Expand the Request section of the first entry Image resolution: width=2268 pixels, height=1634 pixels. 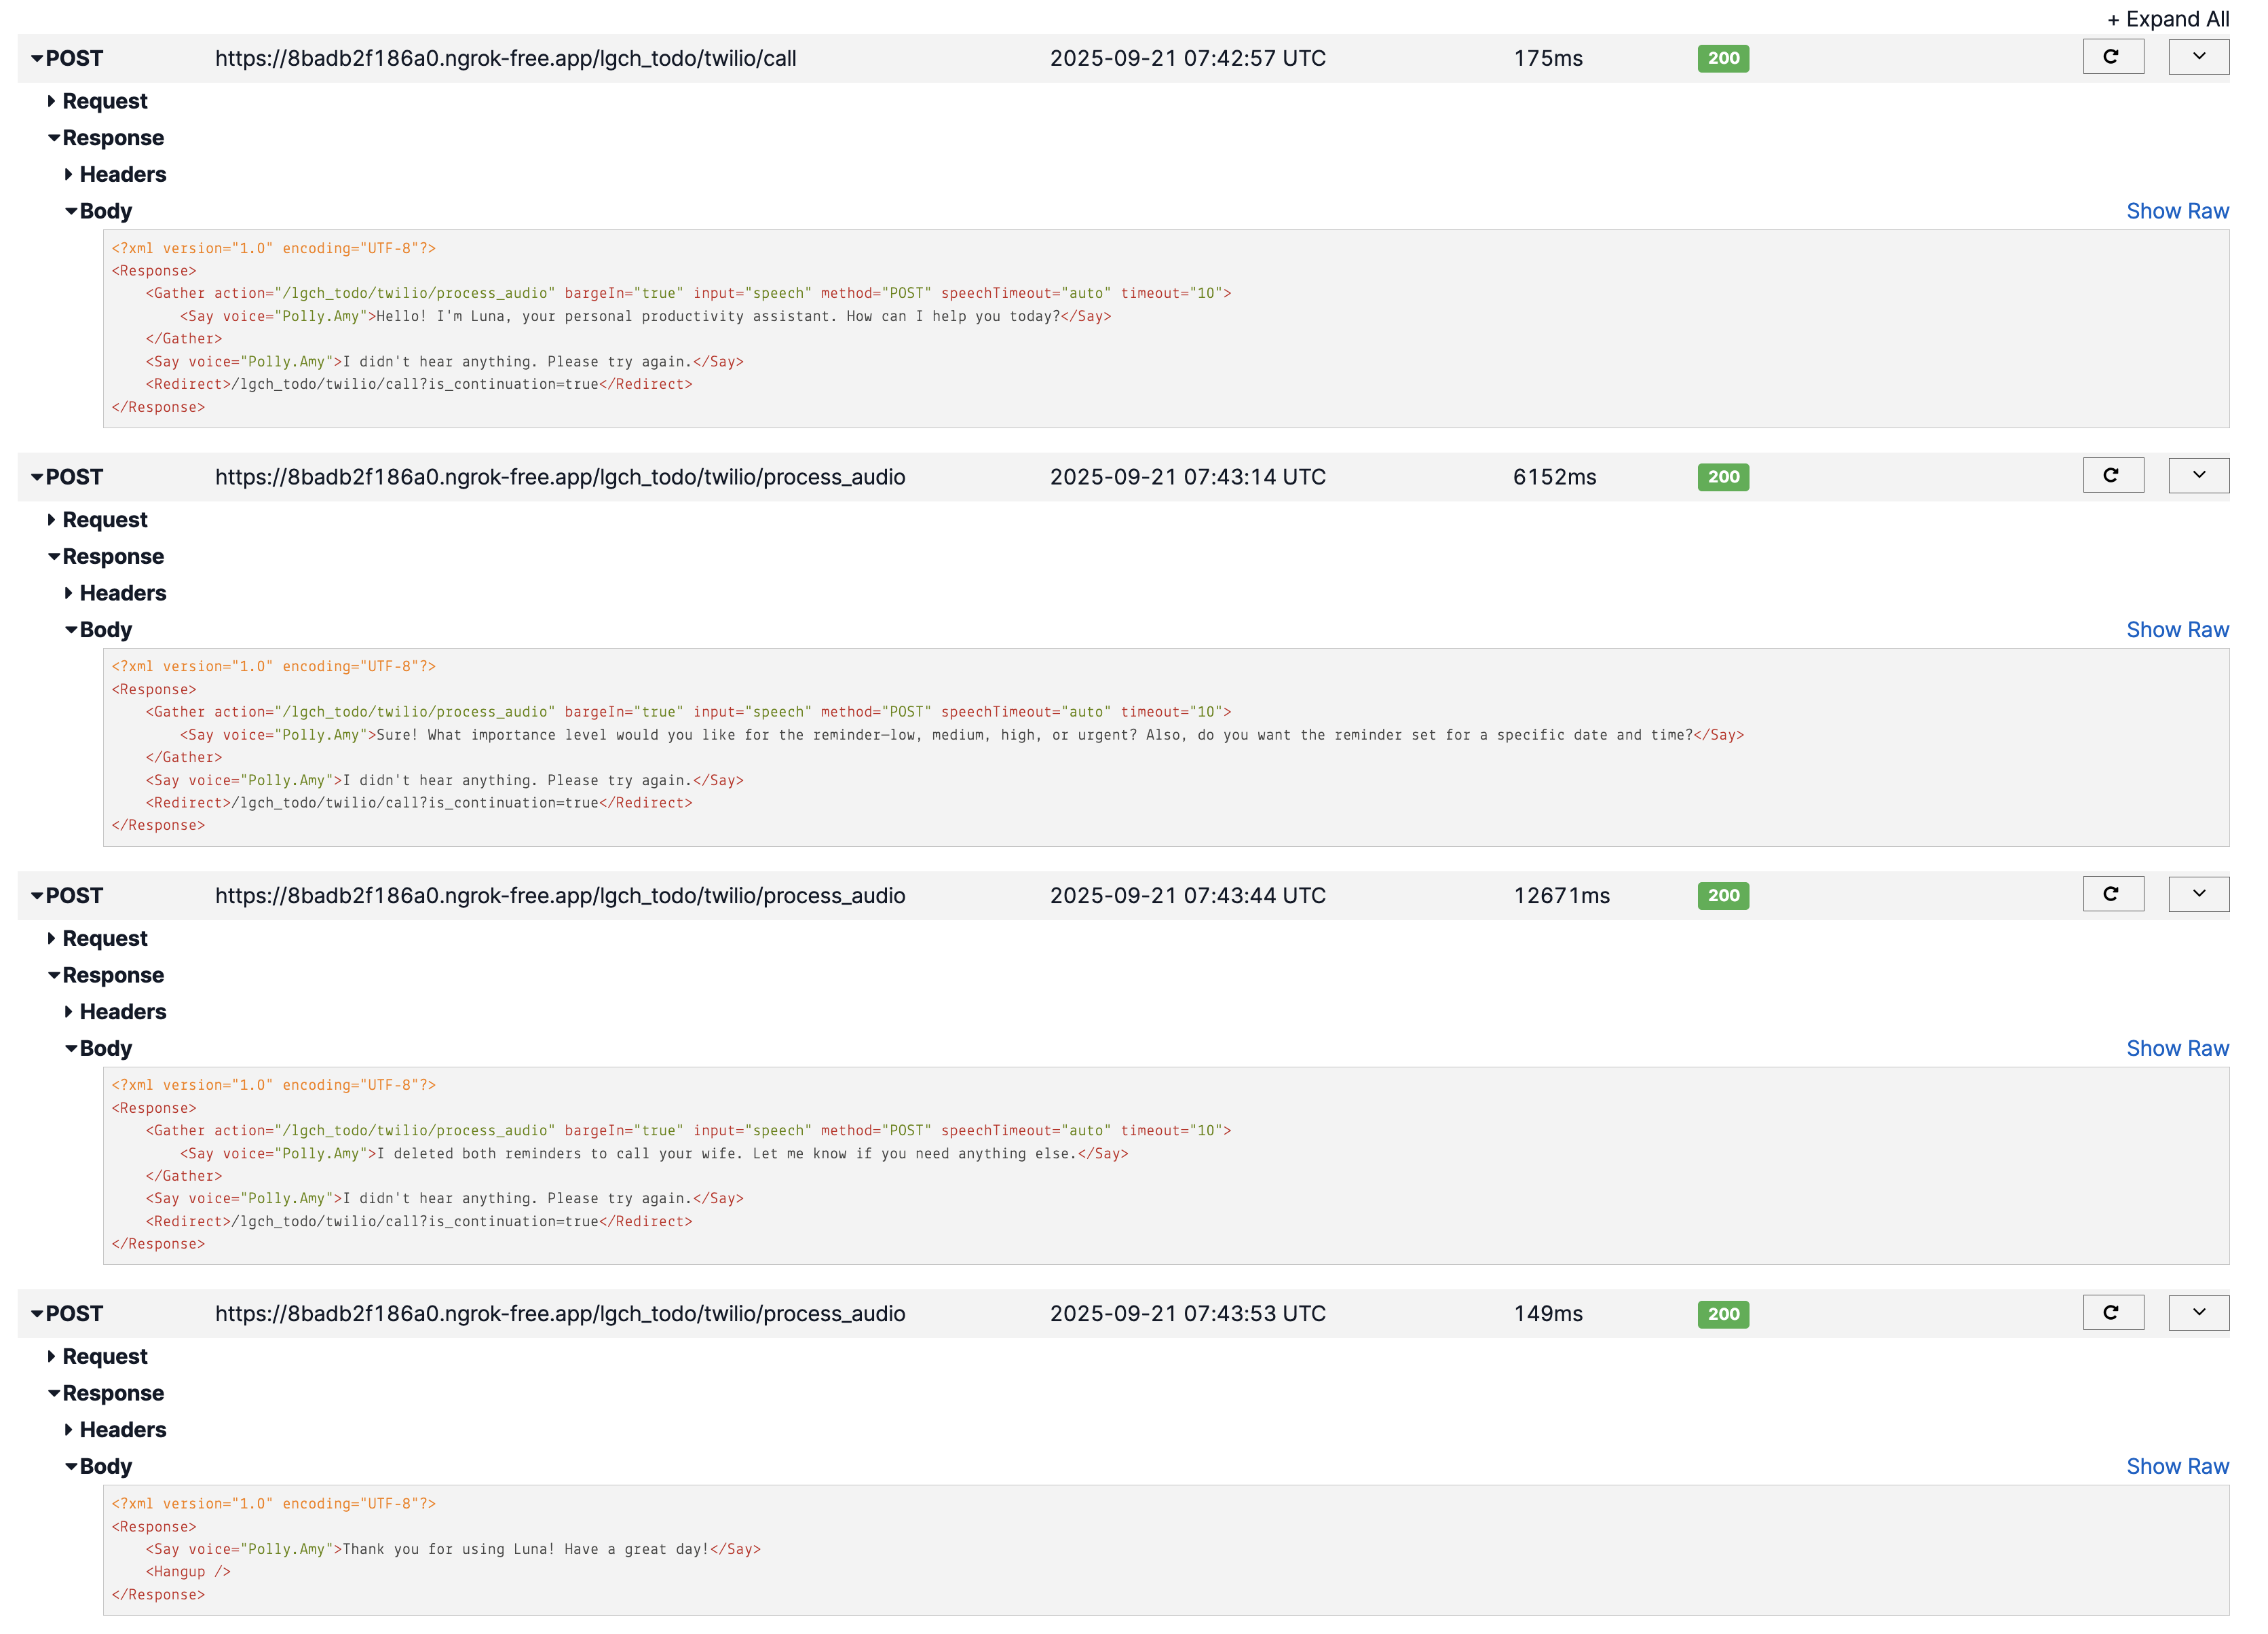(104, 100)
